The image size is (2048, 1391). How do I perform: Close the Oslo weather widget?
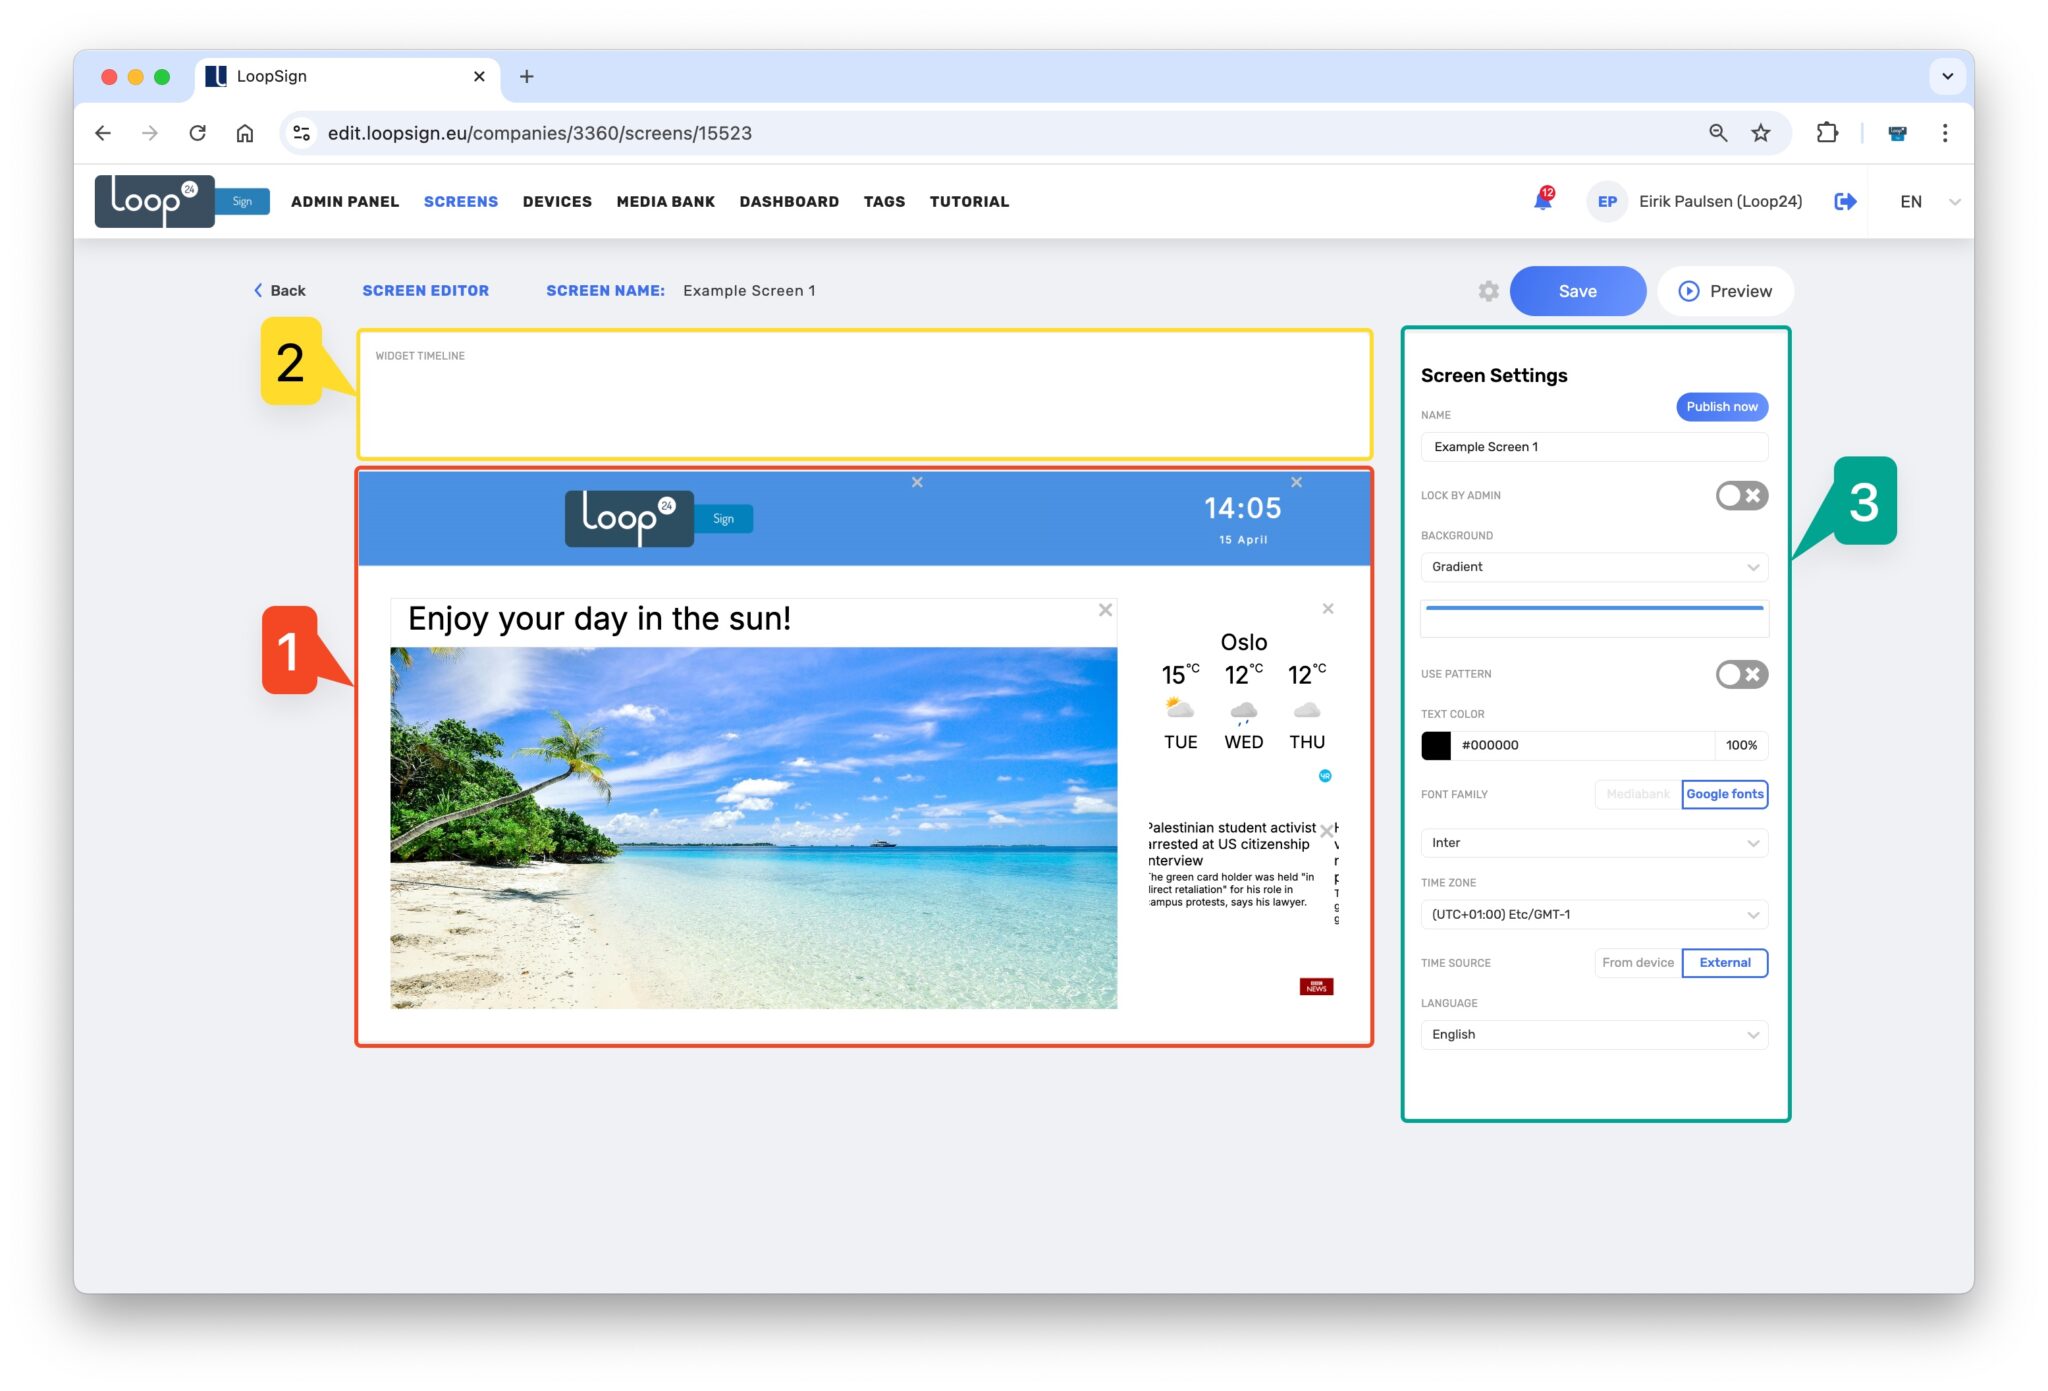pyautogui.click(x=1328, y=608)
